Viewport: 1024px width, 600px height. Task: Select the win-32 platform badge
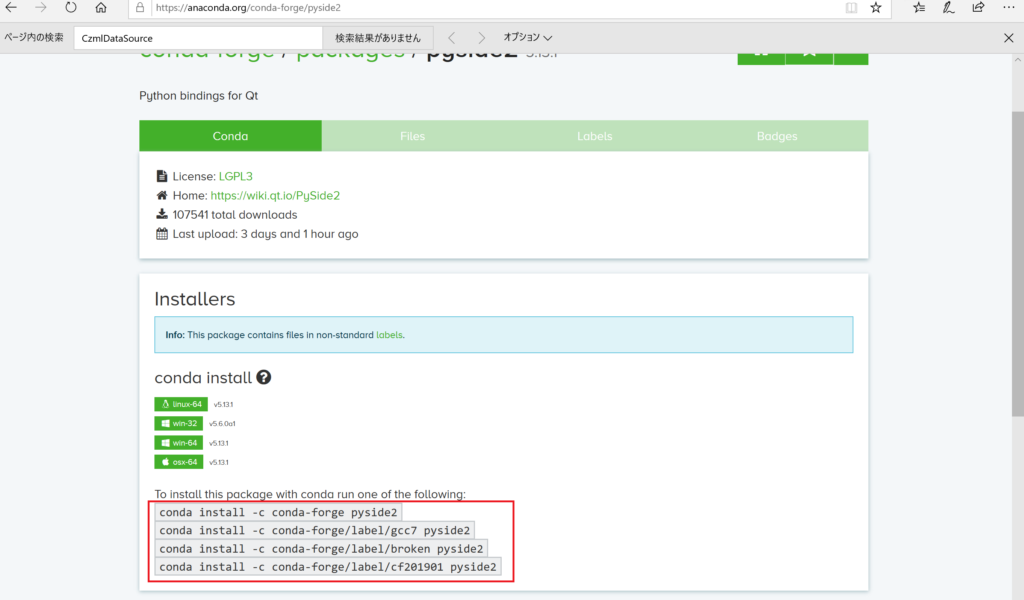click(178, 423)
